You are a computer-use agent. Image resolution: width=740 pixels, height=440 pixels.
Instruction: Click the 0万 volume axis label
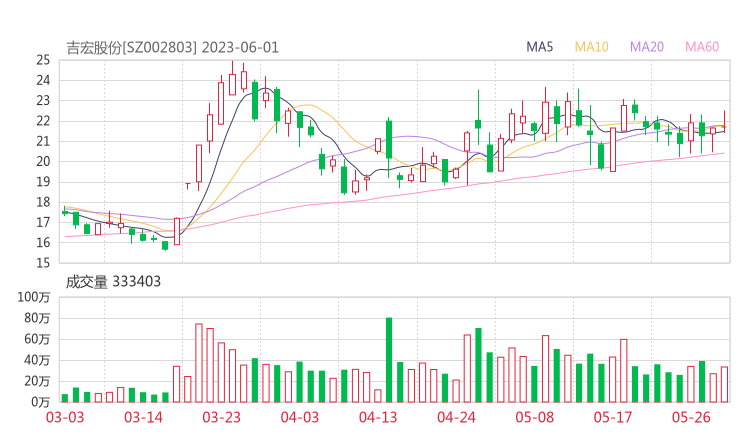pyautogui.click(x=40, y=402)
